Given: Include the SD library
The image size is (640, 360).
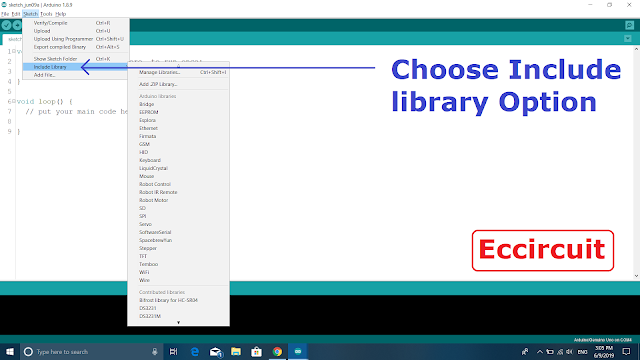Looking at the screenshot, I should tap(178, 208).
